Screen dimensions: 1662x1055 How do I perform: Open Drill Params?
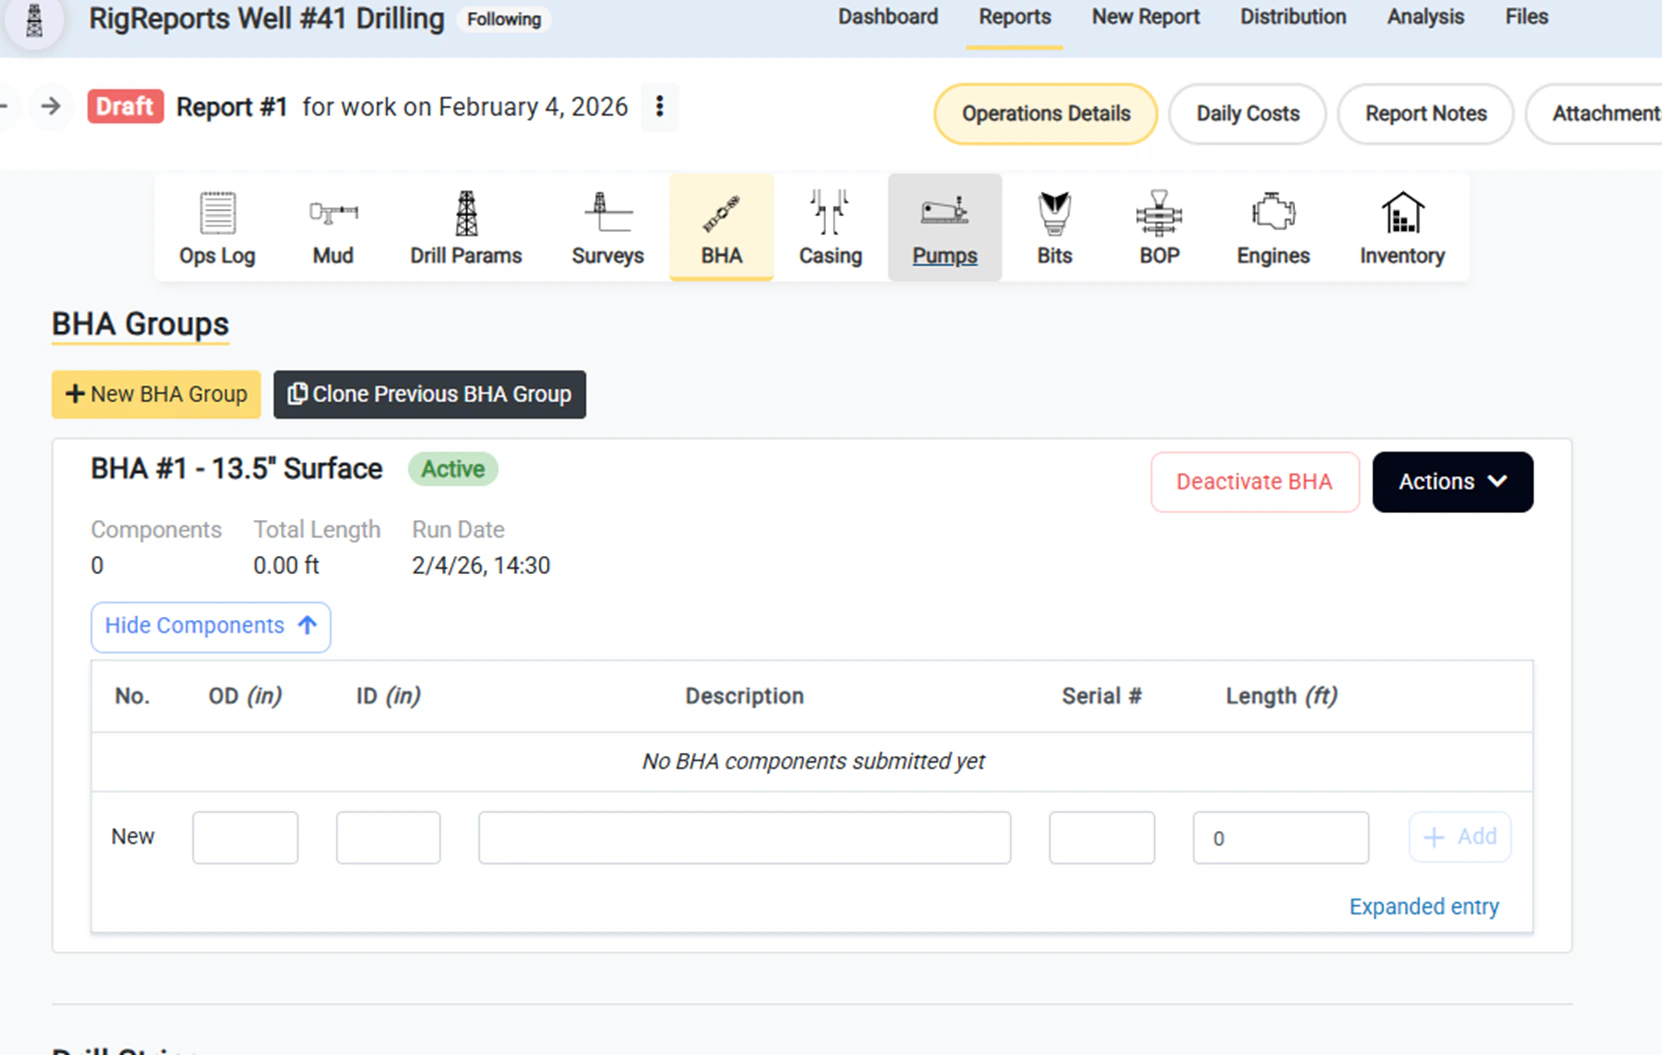[x=465, y=226]
